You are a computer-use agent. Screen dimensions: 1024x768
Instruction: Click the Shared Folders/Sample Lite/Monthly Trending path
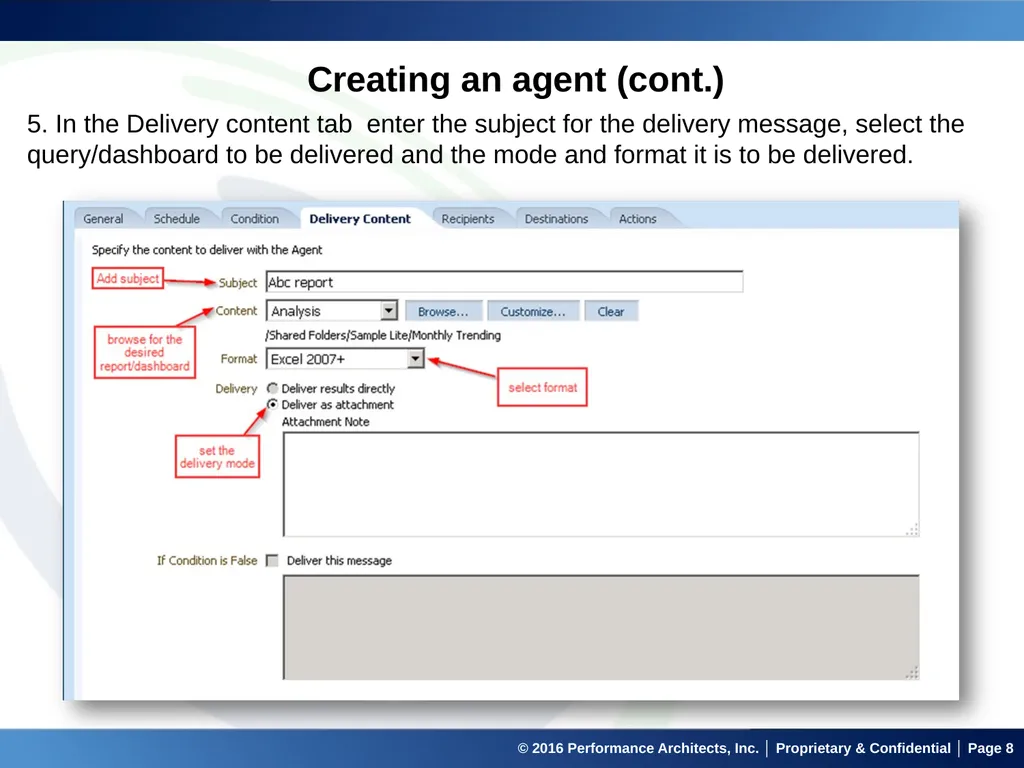383,335
